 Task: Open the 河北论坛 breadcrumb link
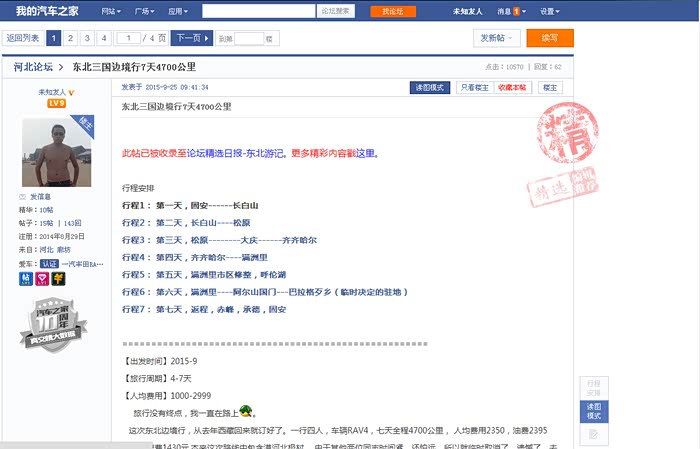33,66
